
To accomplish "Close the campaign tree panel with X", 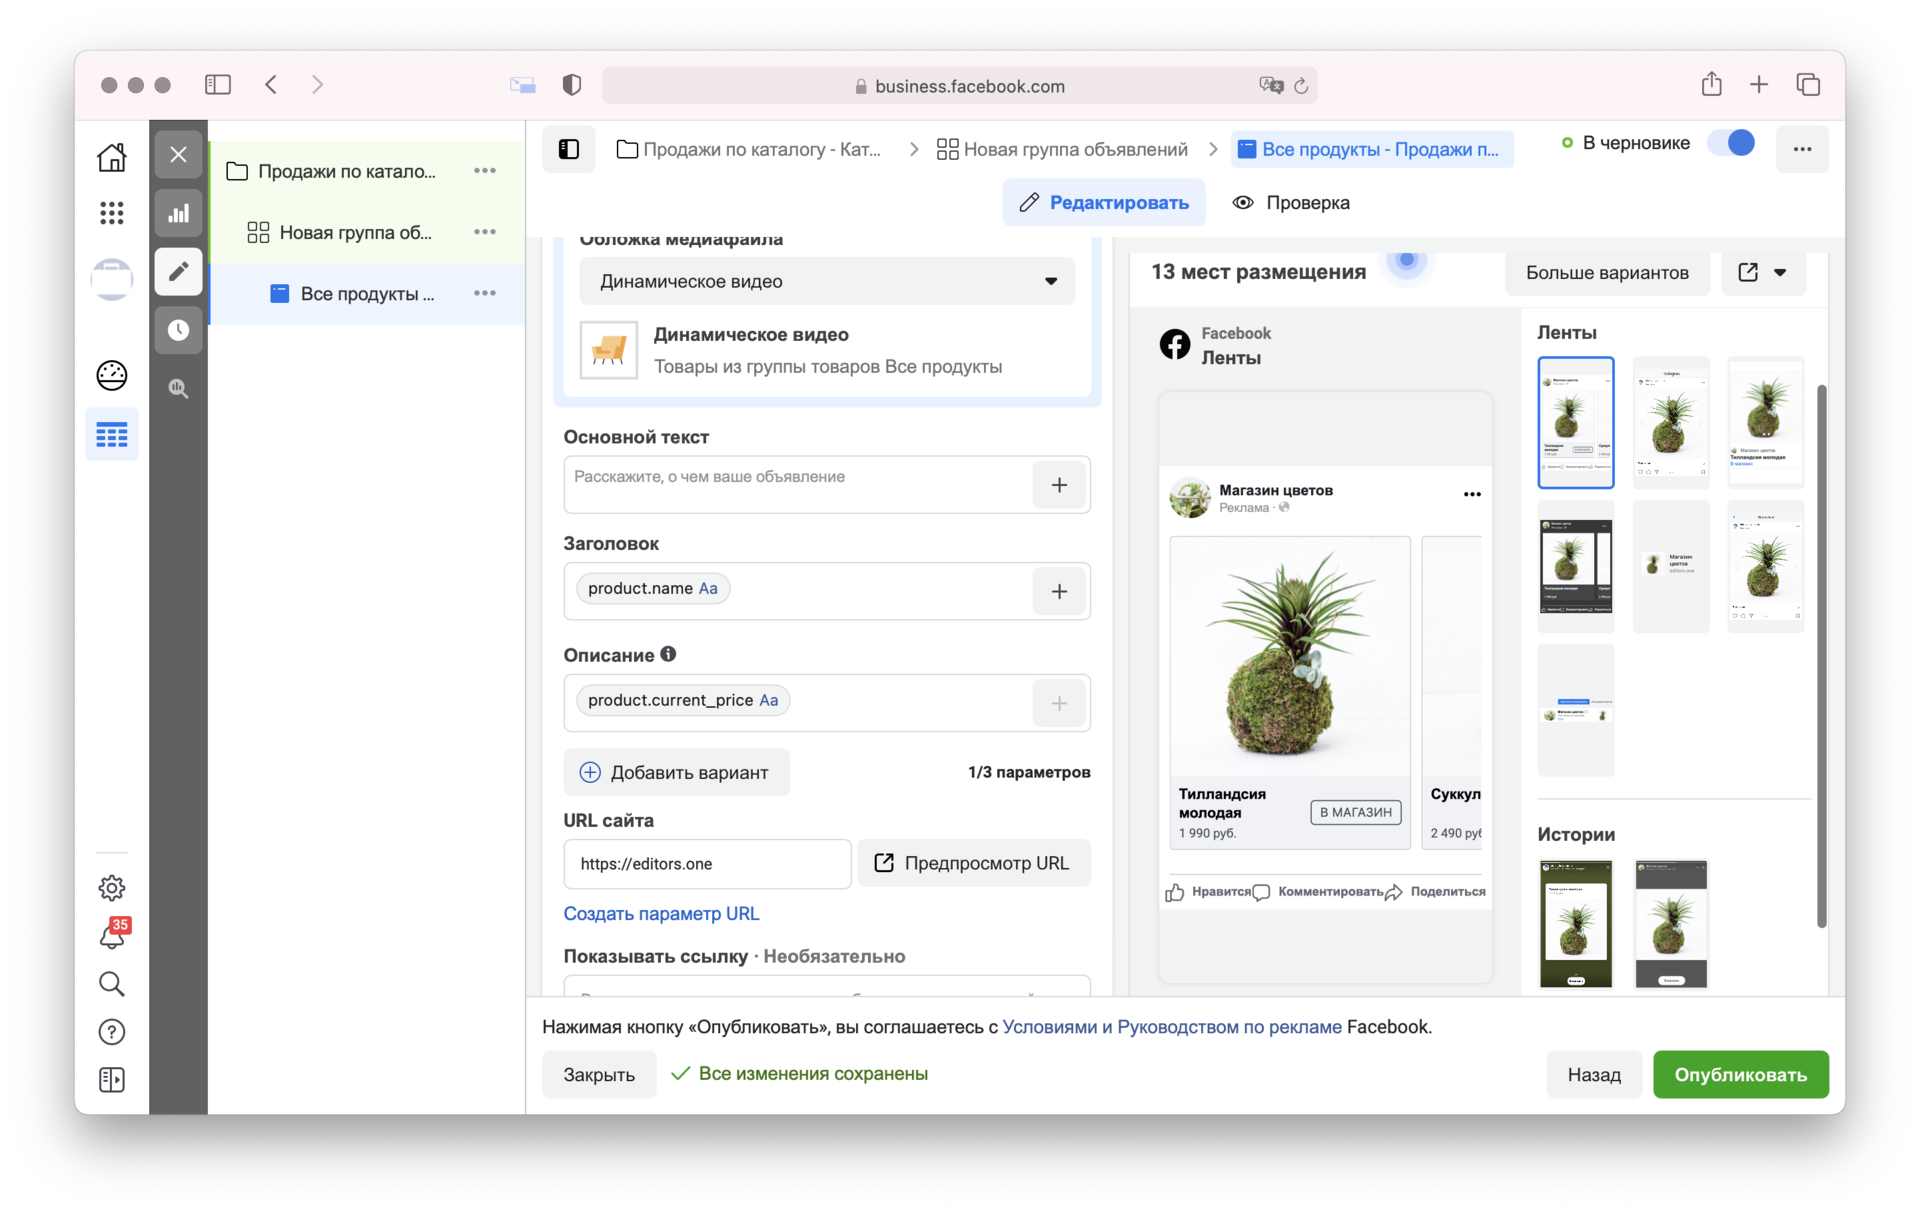I will click(x=178, y=154).
